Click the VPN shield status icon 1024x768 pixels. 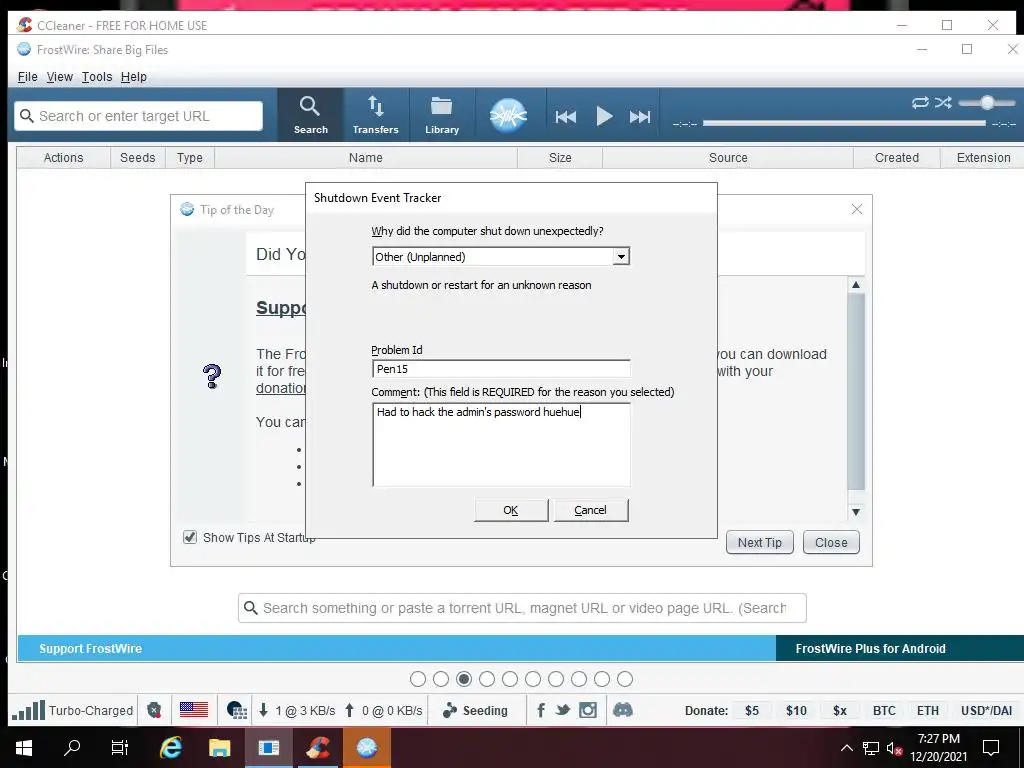[154, 710]
